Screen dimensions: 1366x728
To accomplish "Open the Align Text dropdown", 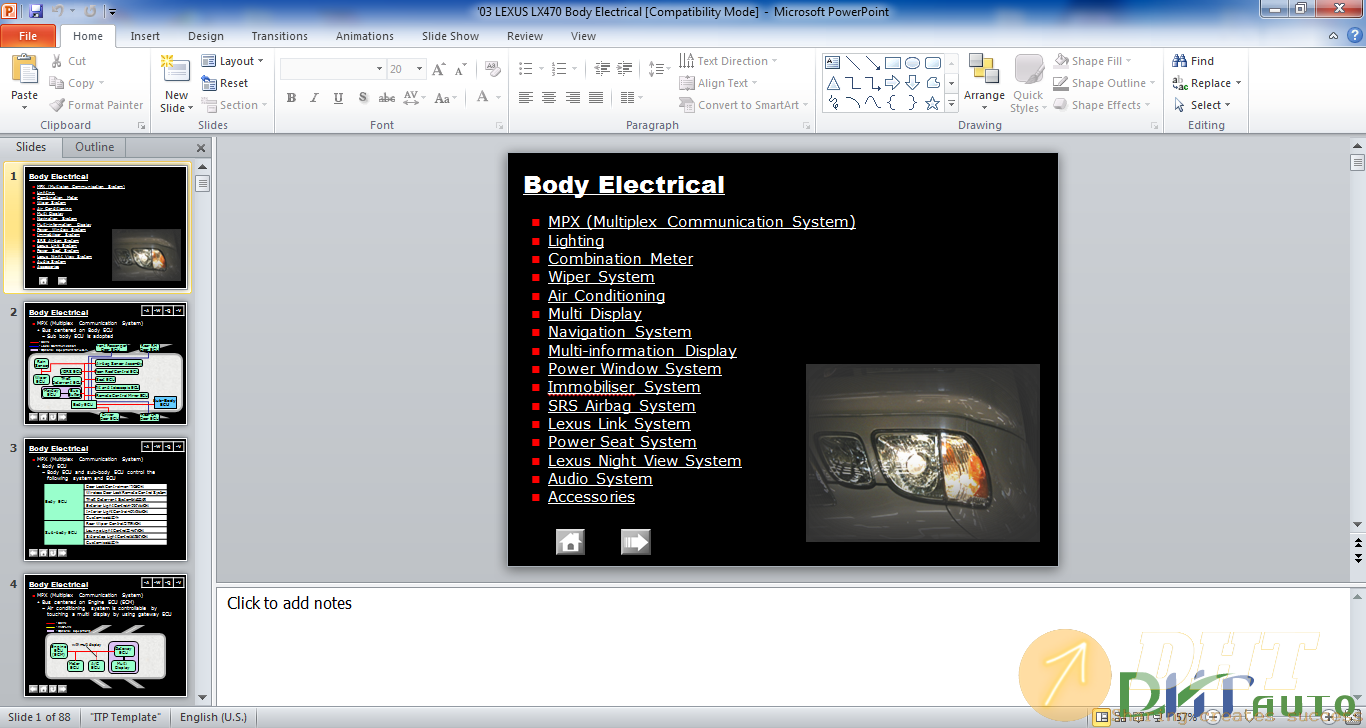I will (x=718, y=83).
